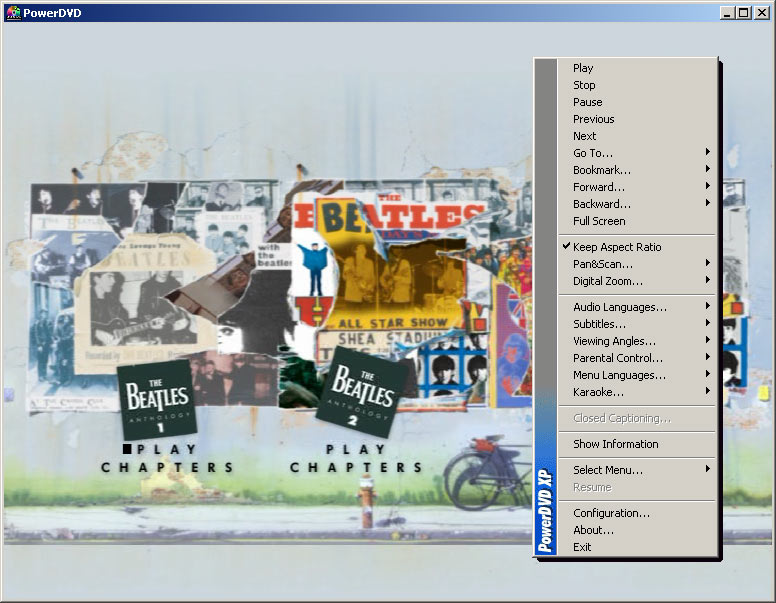This screenshot has width=776, height=603.
Task: Open the Go To submenu arrow
Action: click(x=708, y=152)
